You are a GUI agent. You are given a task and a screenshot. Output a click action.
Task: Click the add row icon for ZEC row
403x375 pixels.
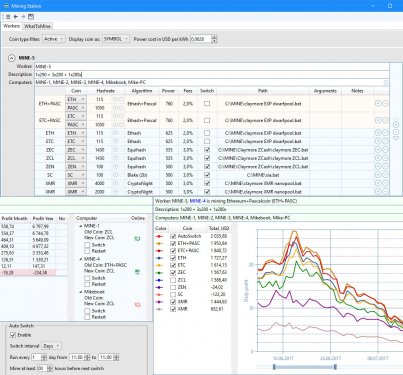coord(378,150)
